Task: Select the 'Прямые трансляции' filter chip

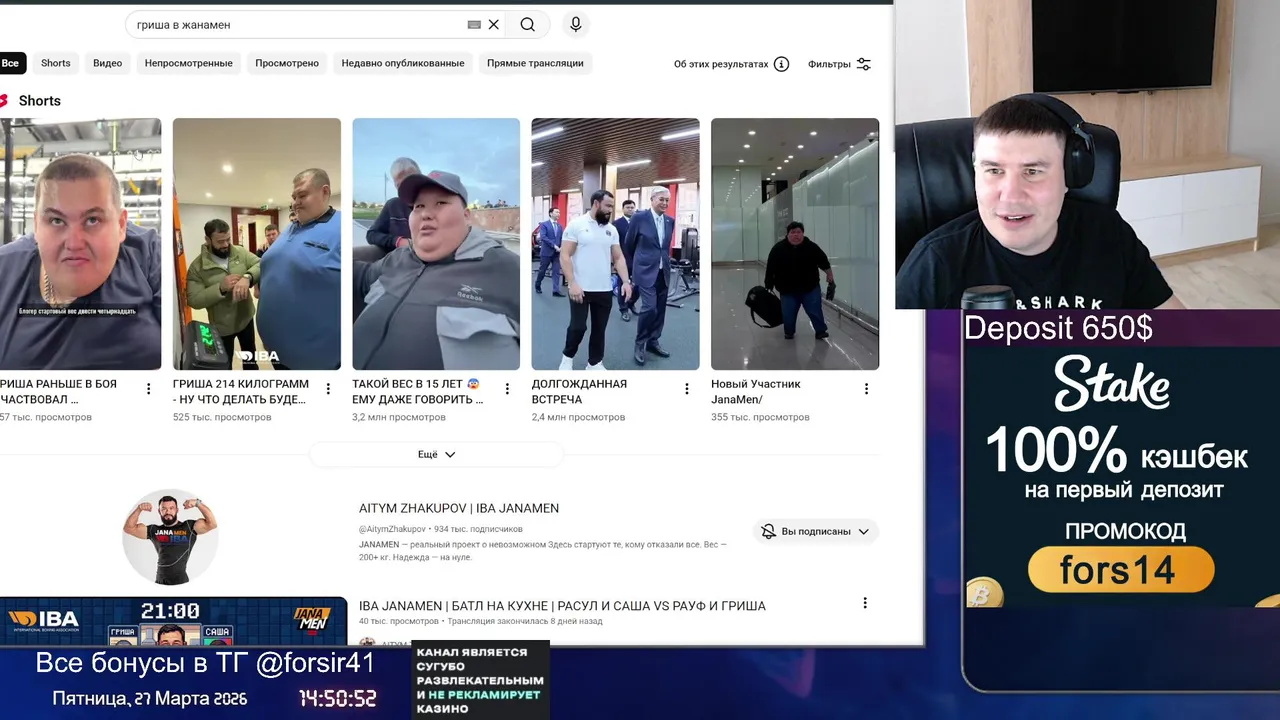Action: [535, 63]
